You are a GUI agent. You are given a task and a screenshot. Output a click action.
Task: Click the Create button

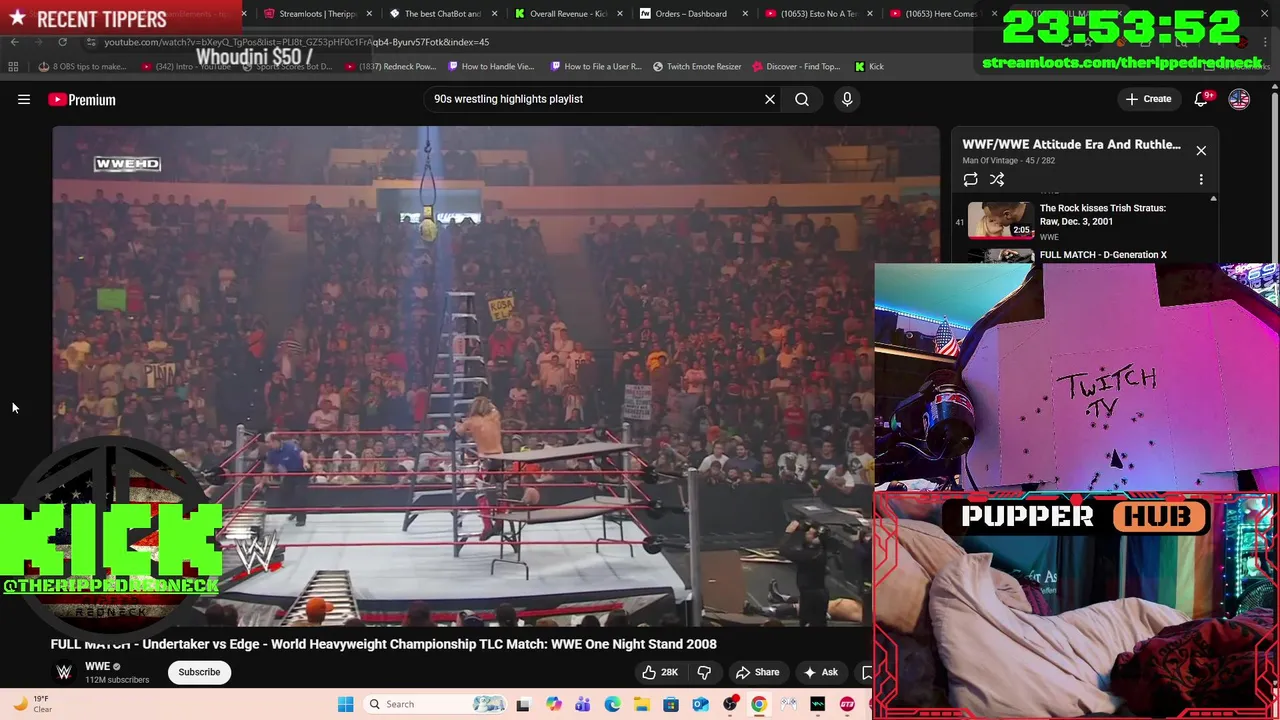[x=1148, y=99]
